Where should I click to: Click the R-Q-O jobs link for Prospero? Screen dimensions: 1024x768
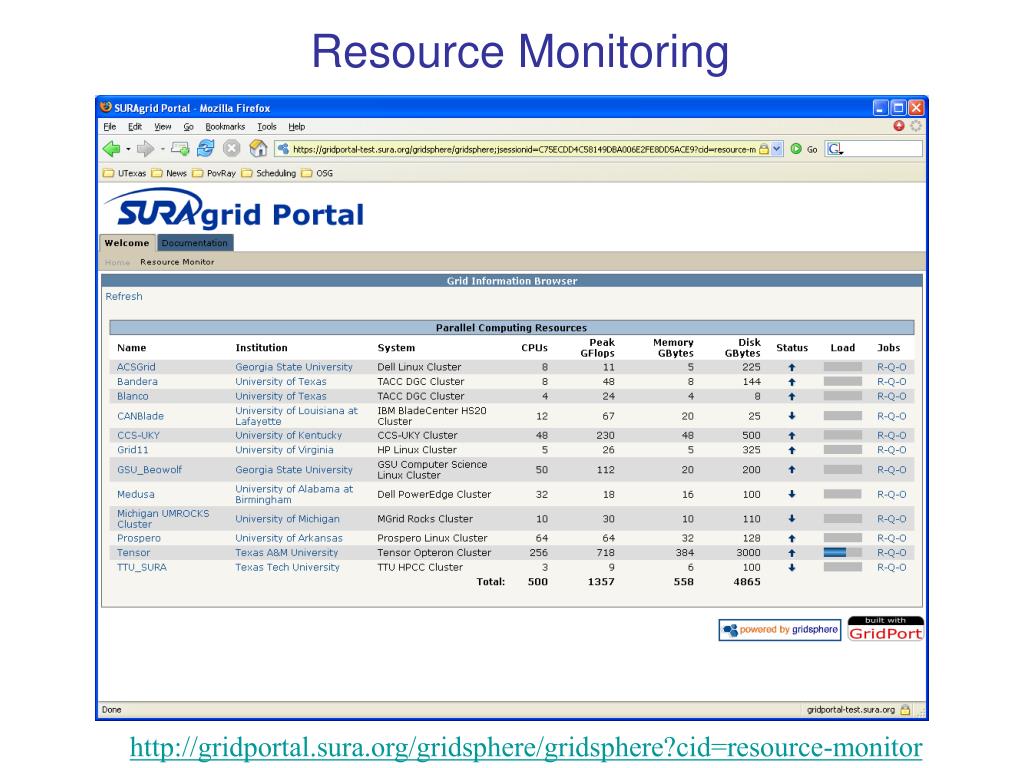coord(891,538)
